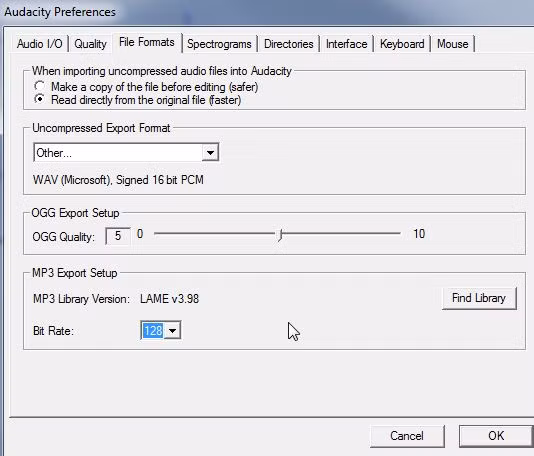
Task: Switch to the Interface tab
Action: pos(346,44)
